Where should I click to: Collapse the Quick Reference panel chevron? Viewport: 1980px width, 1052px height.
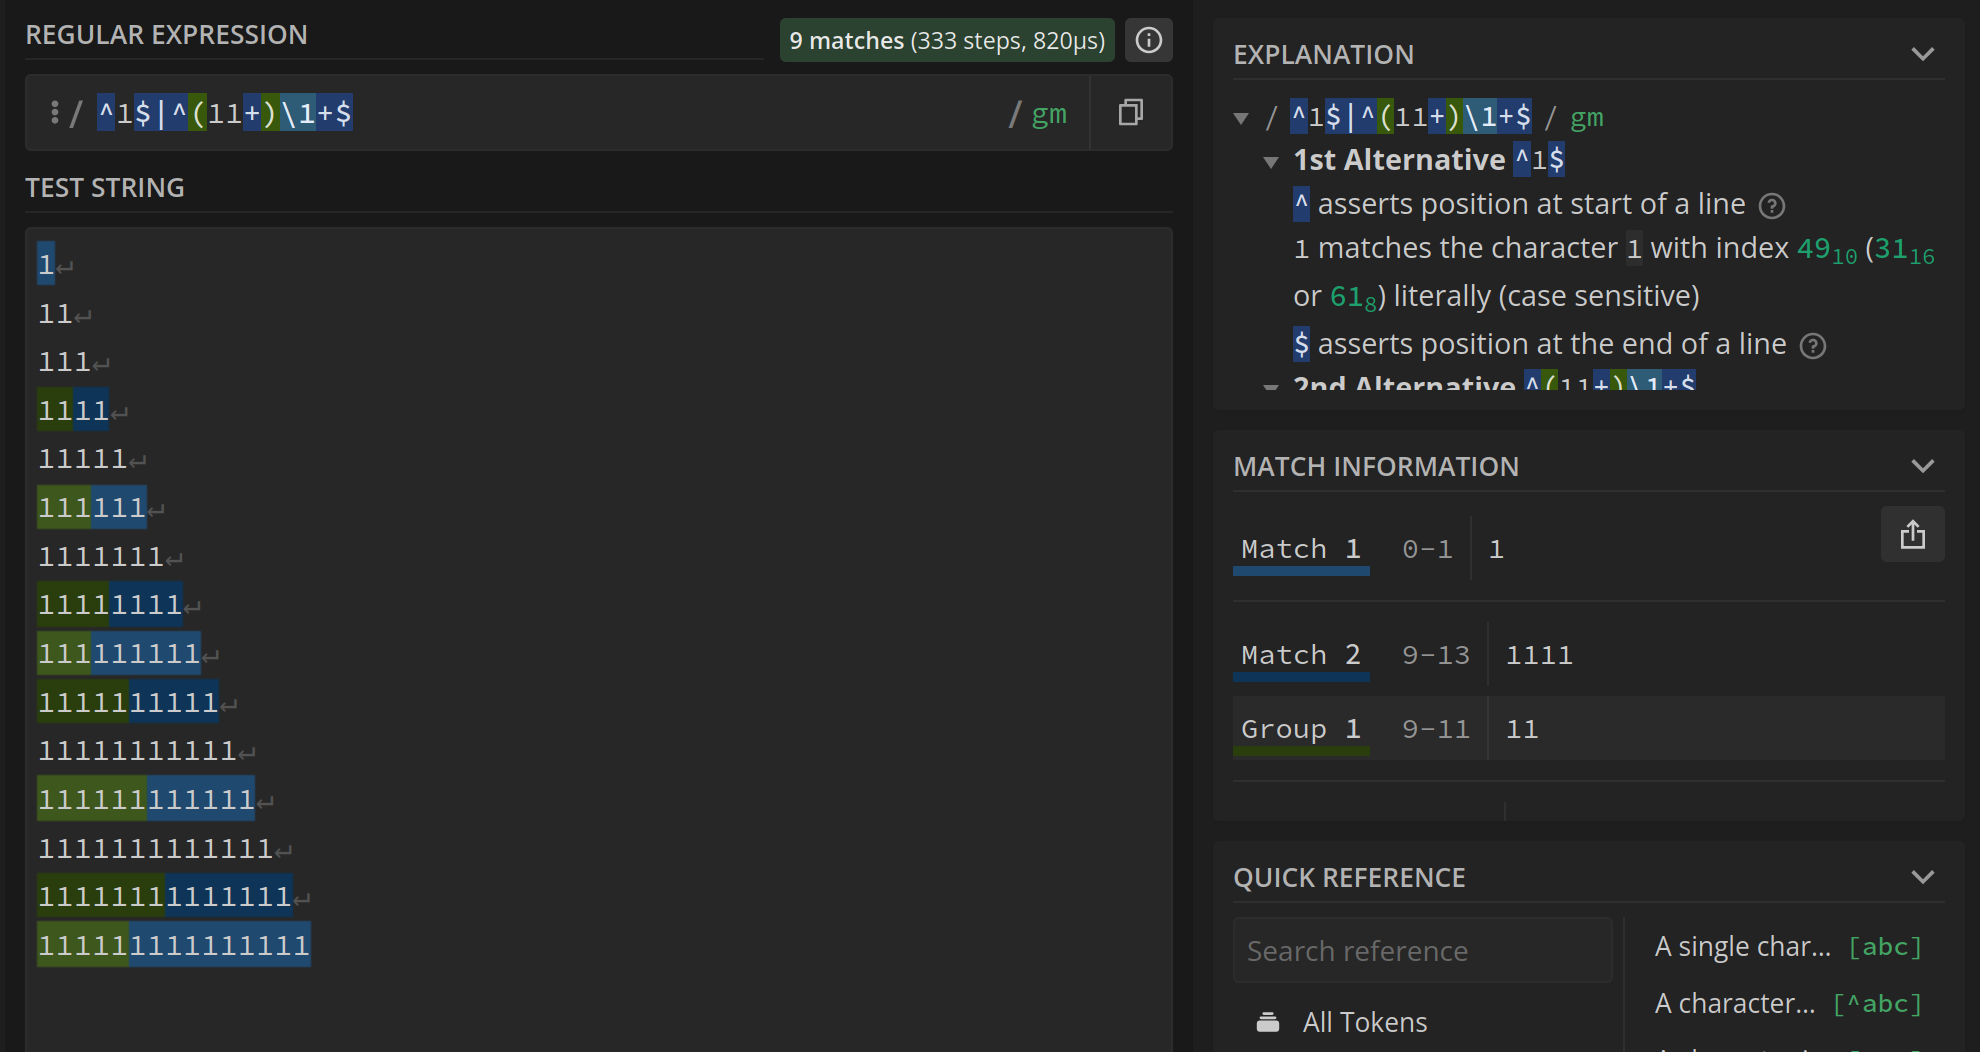pos(1922,877)
